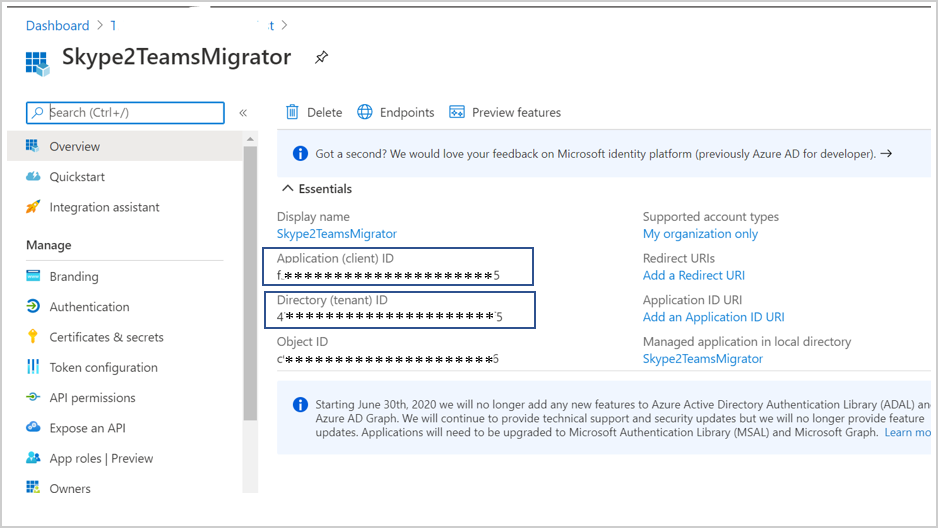938x528 pixels.
Task: Click the Endpoints globe icon
Action: (365, 112)
